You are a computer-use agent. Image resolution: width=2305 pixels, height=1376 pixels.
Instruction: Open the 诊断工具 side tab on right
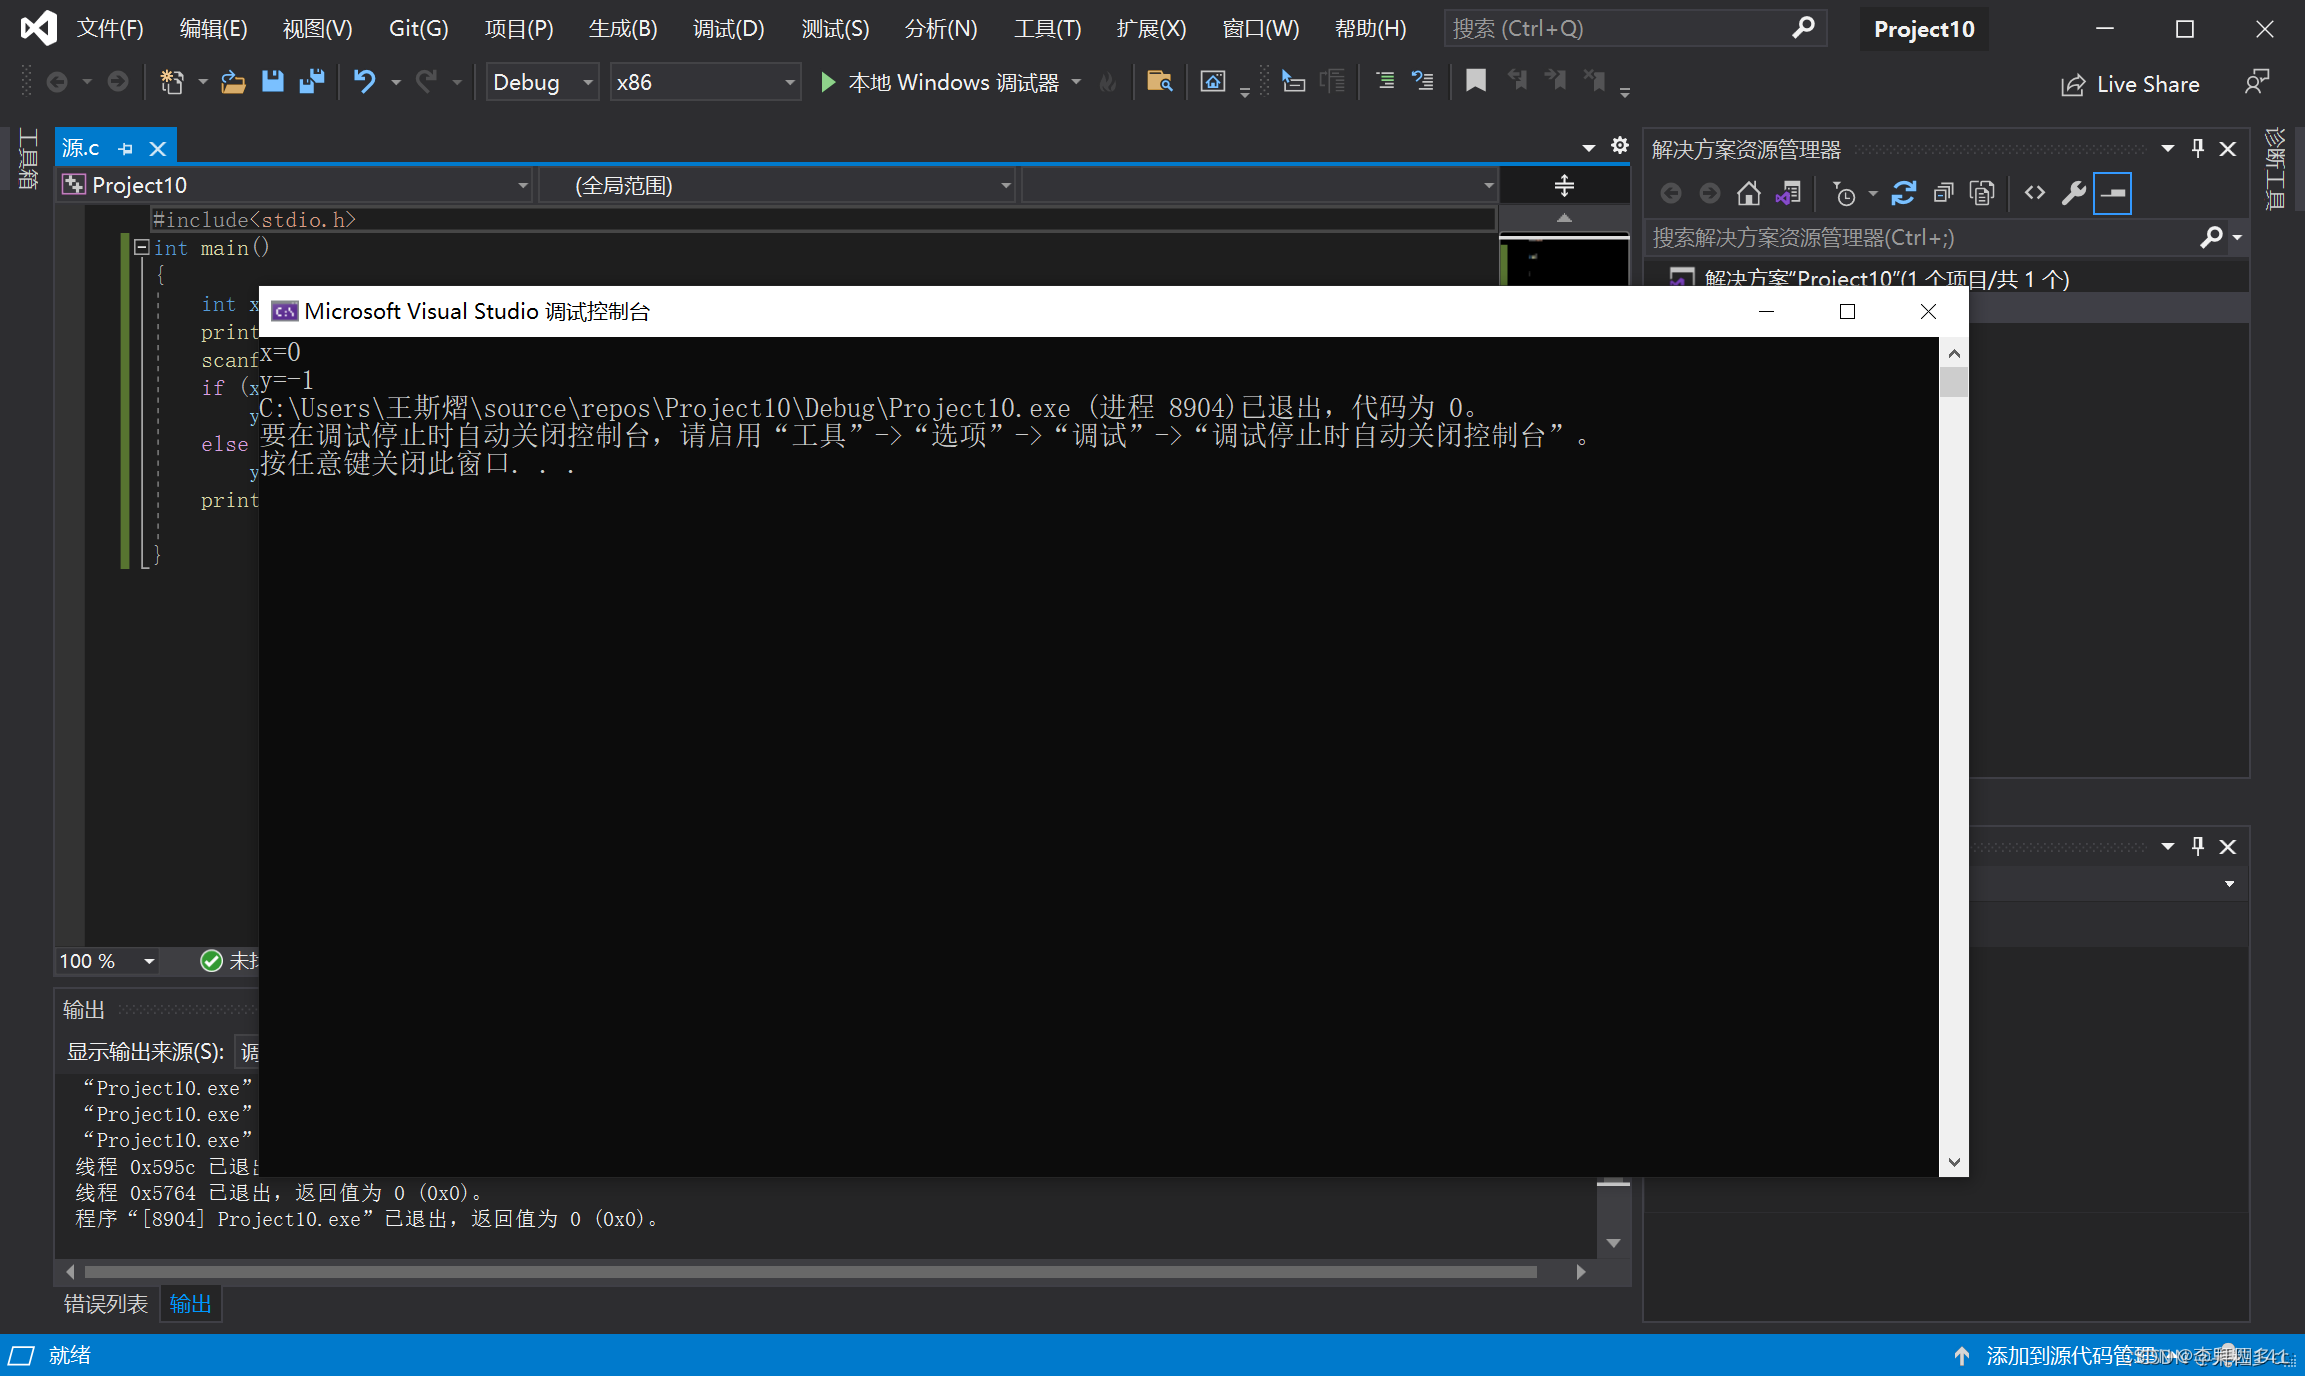click(2275, 168)
